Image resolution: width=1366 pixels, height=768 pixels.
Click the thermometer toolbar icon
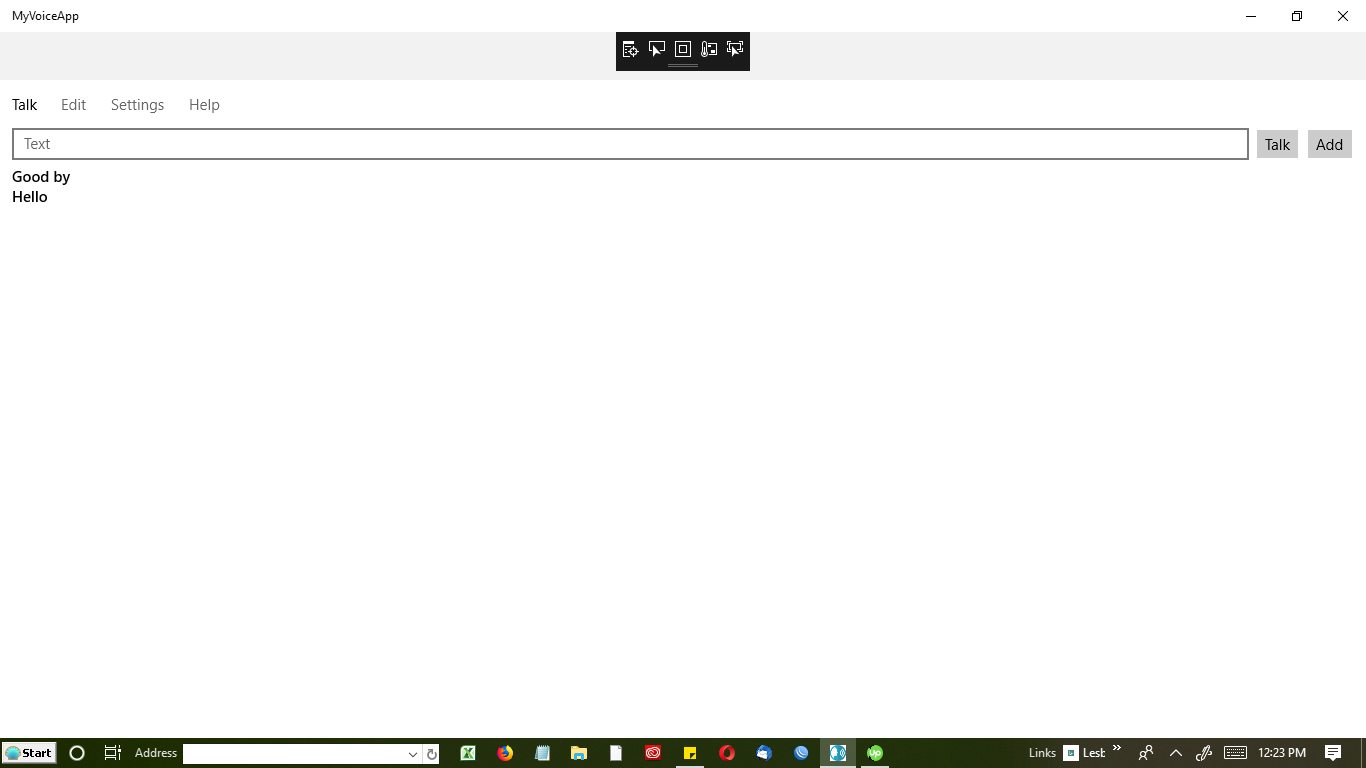coord(709,49)
